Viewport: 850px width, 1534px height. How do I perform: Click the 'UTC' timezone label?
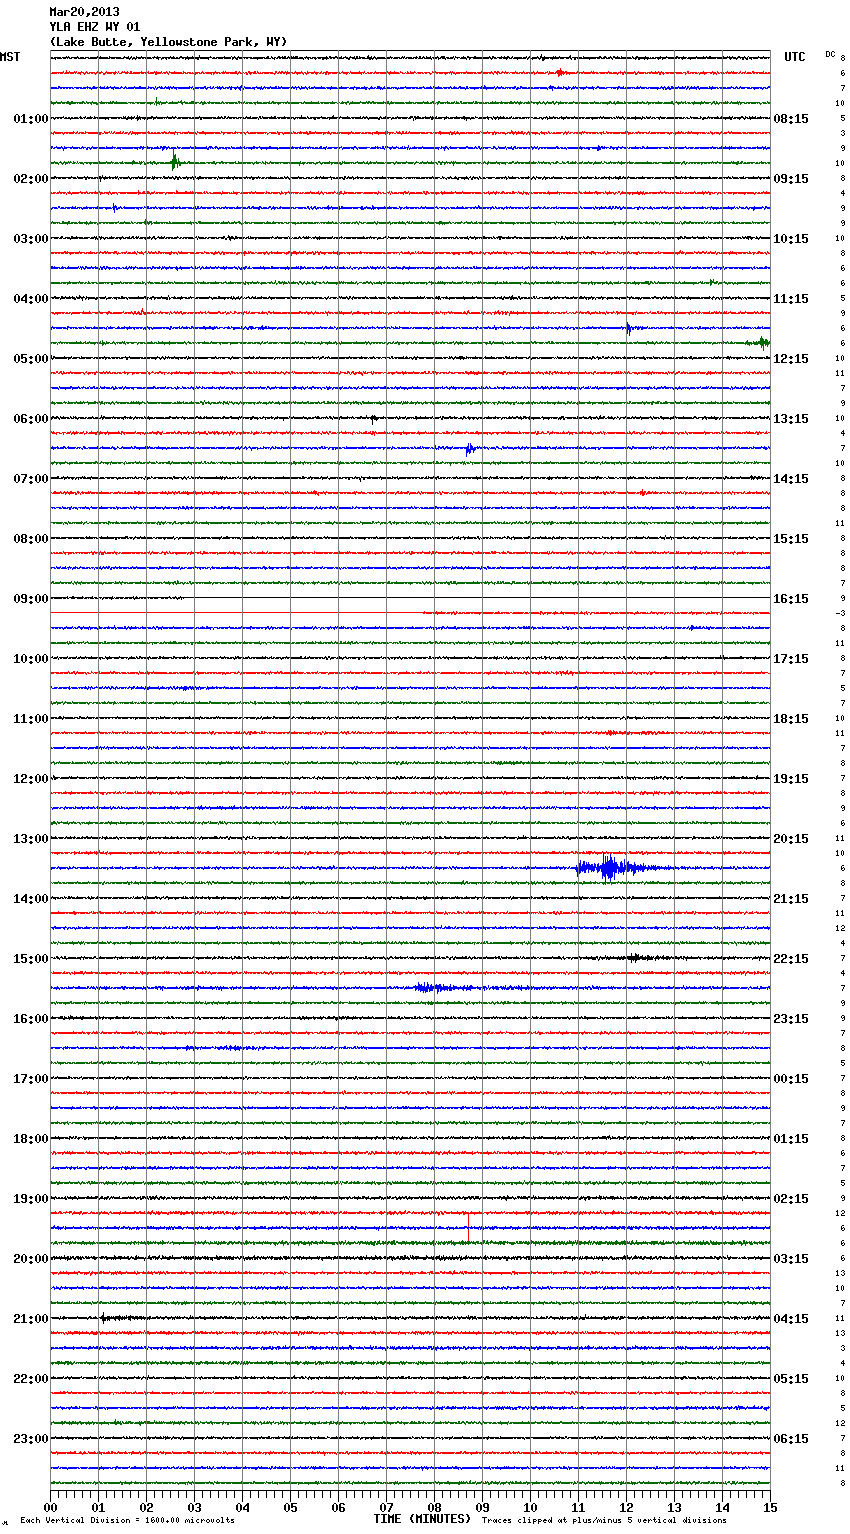click(795, 57)
